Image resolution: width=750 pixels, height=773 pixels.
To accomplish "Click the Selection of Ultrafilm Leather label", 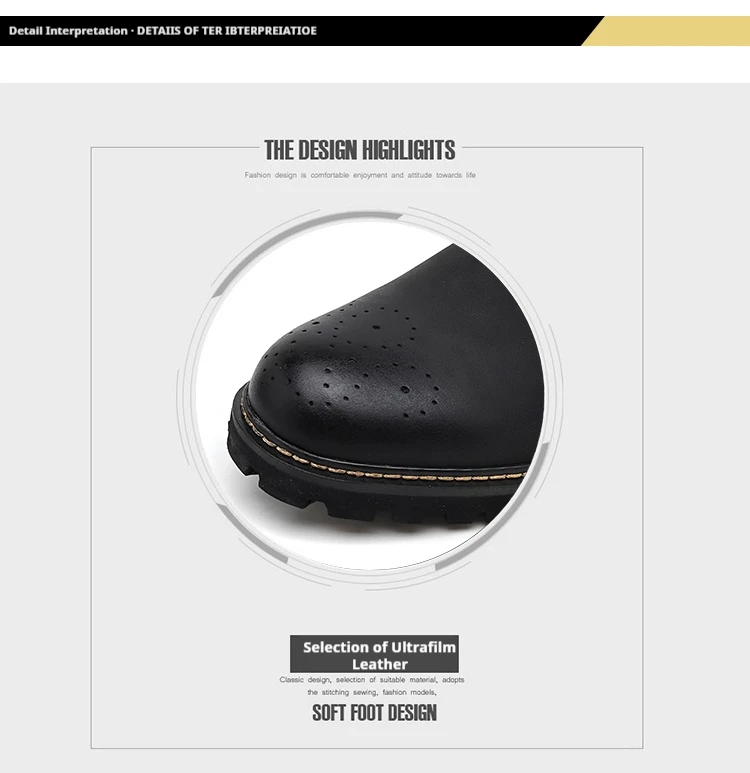I will tap(374, 654).
